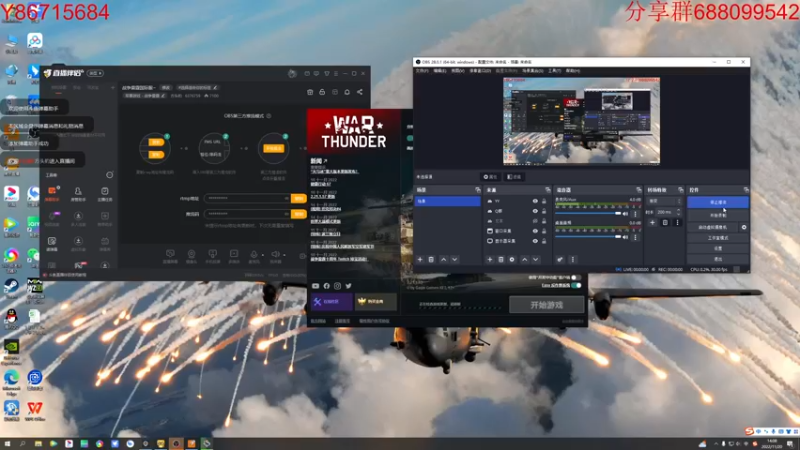The image size is (800, 450).
Task: Click the bell notification icon in 直播伴侣
Action: click(x=347, y=92)
